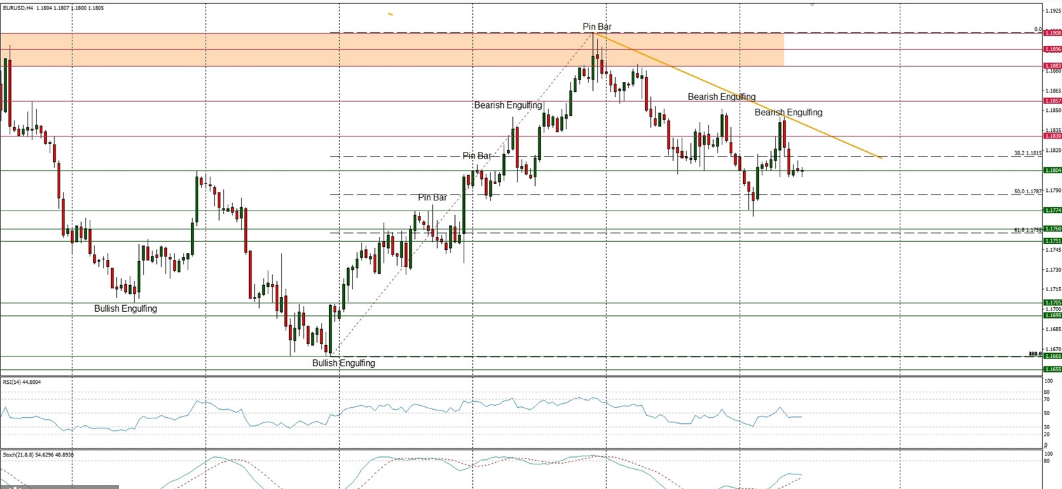This screenshot has height=489, width=1062.
Task: Click the 1.1908 red price tag
Action: (1051, 33)
